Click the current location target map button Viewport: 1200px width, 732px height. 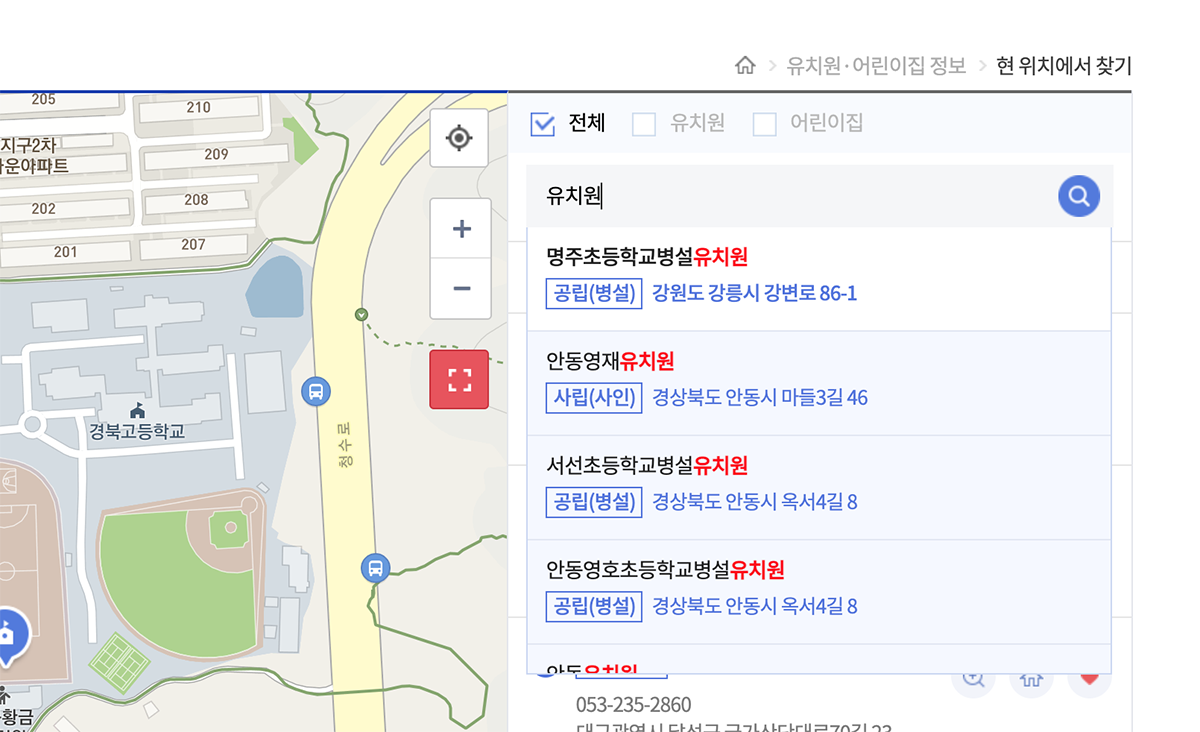click(459, 138)
